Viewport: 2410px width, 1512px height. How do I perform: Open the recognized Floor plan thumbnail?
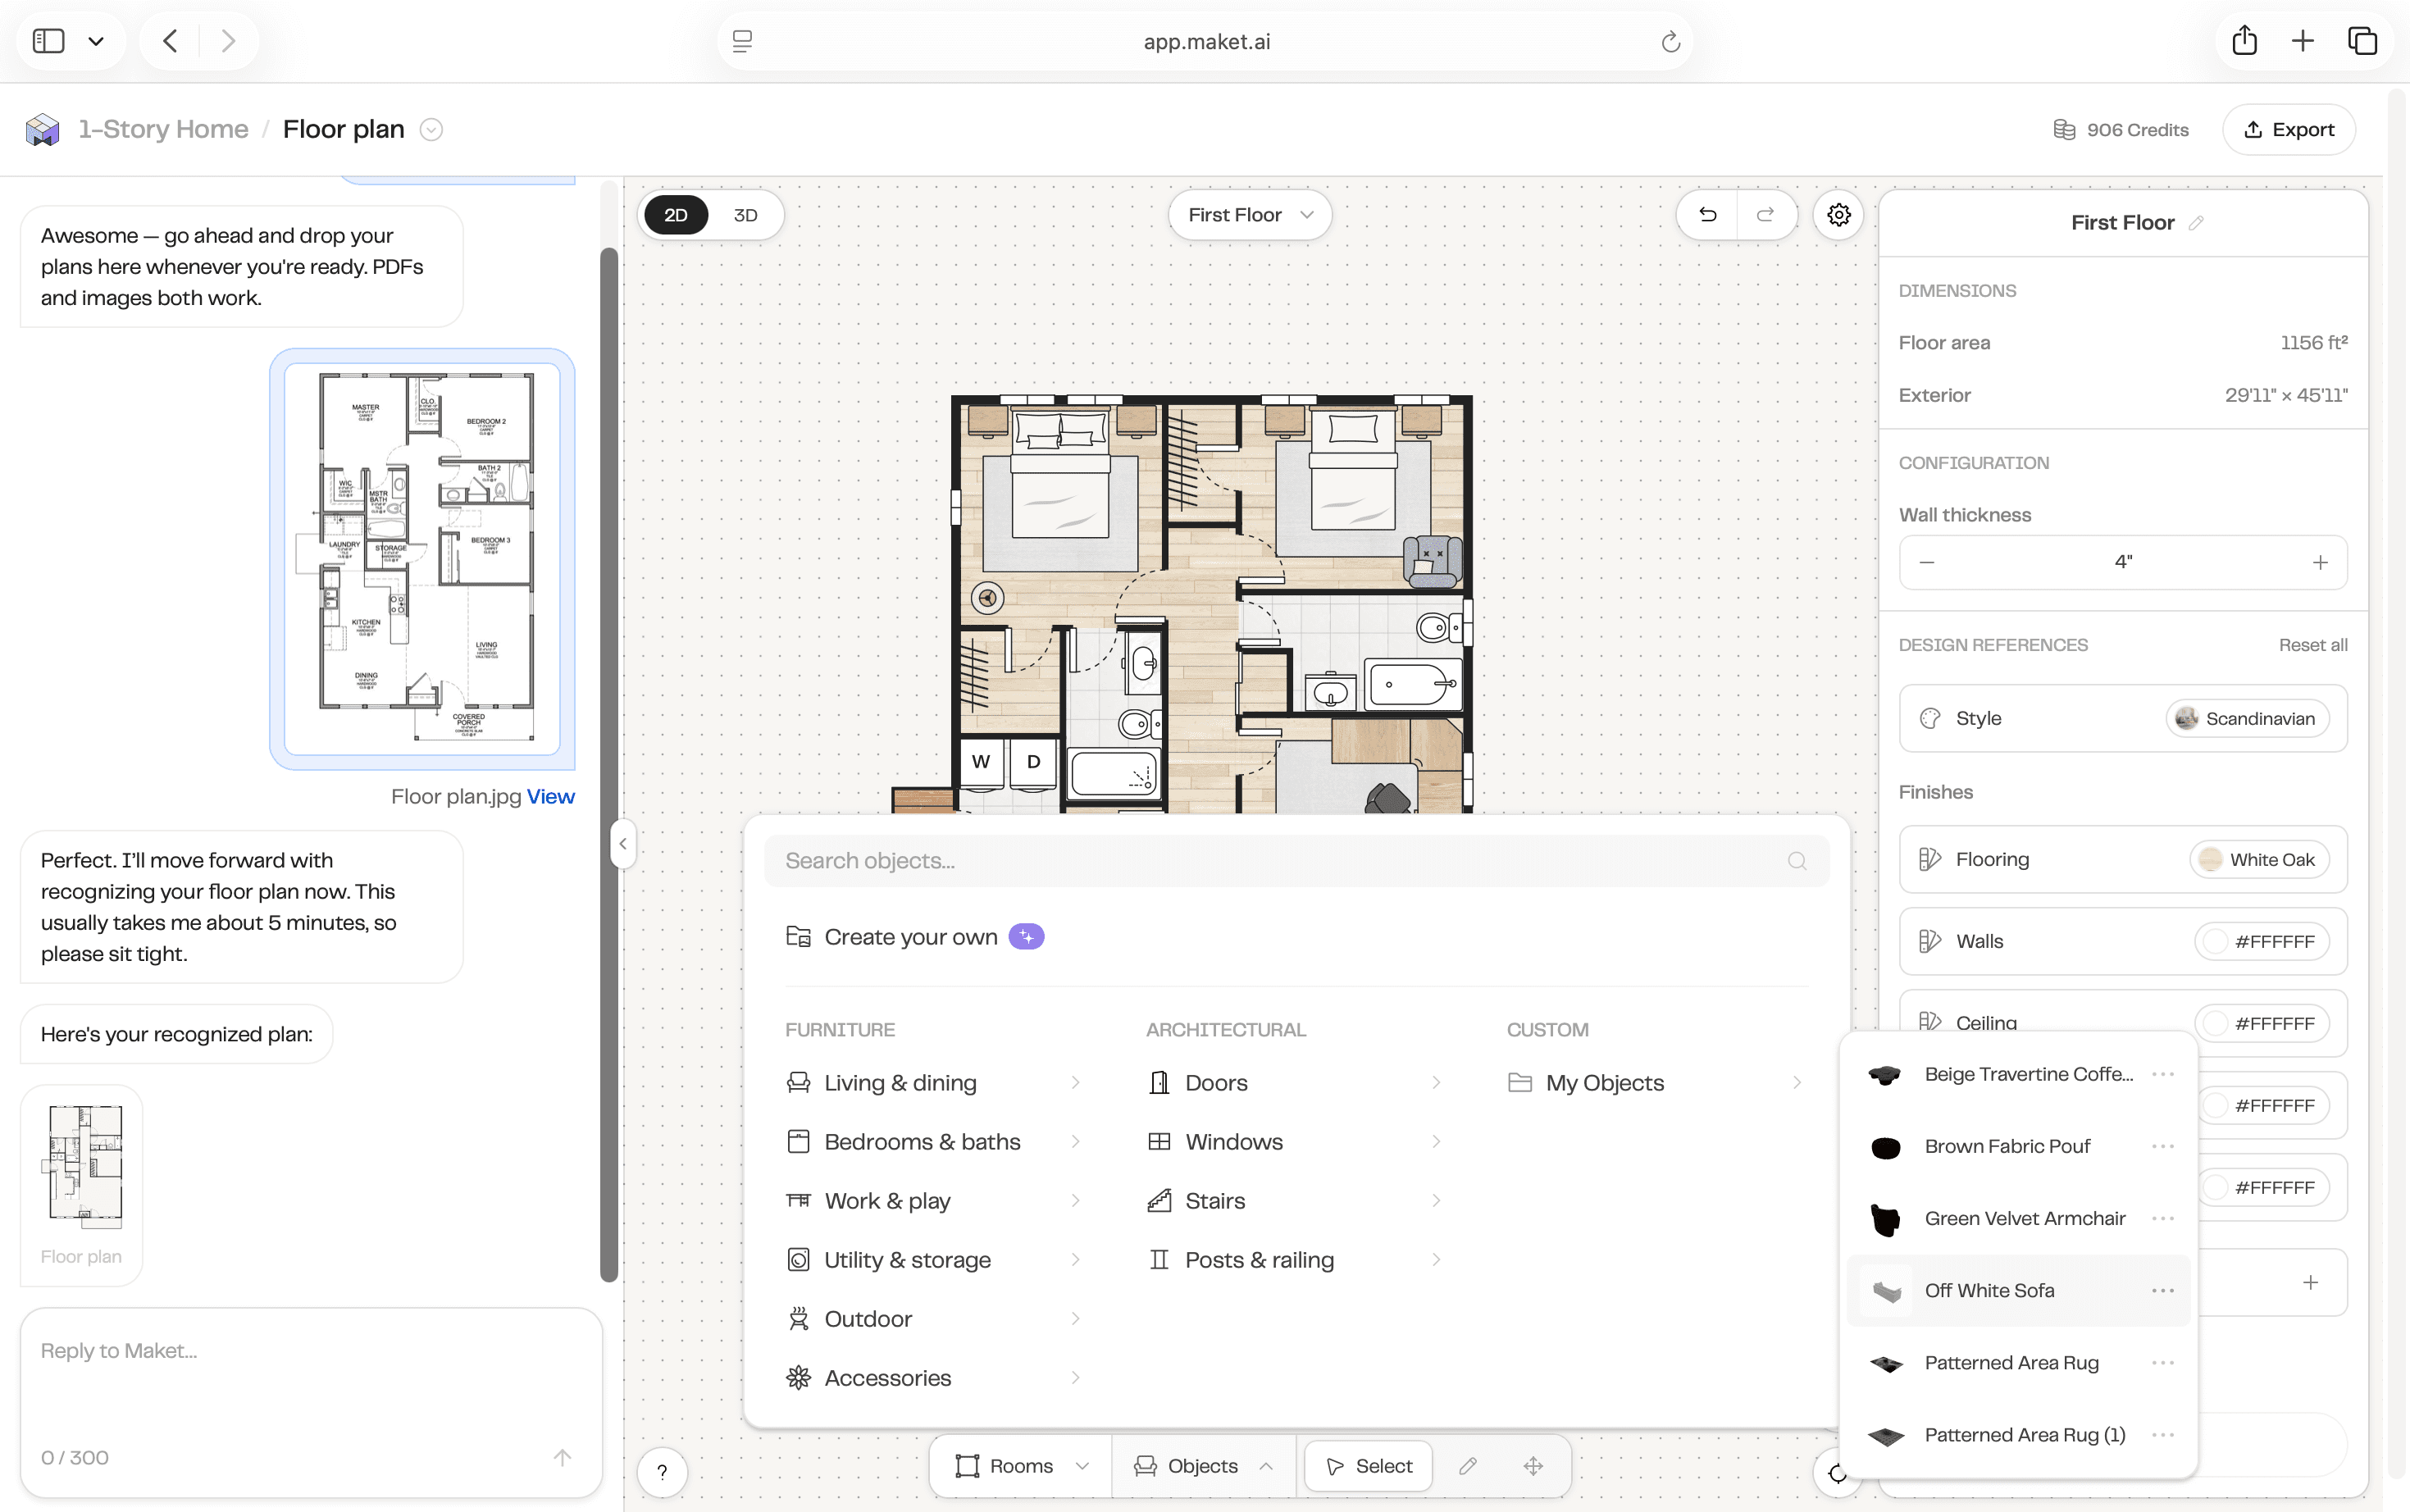pyautogui.click(x=82, y=1185)
